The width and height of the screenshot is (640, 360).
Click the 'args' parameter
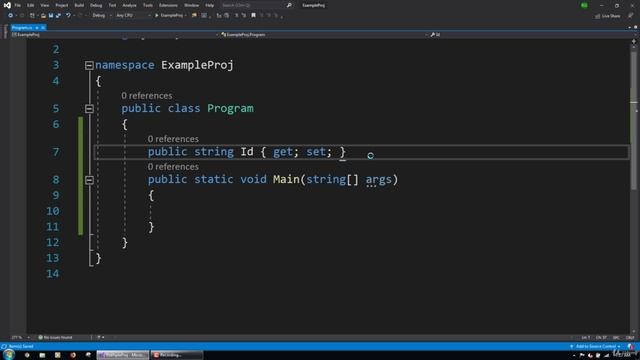(378, 180)
